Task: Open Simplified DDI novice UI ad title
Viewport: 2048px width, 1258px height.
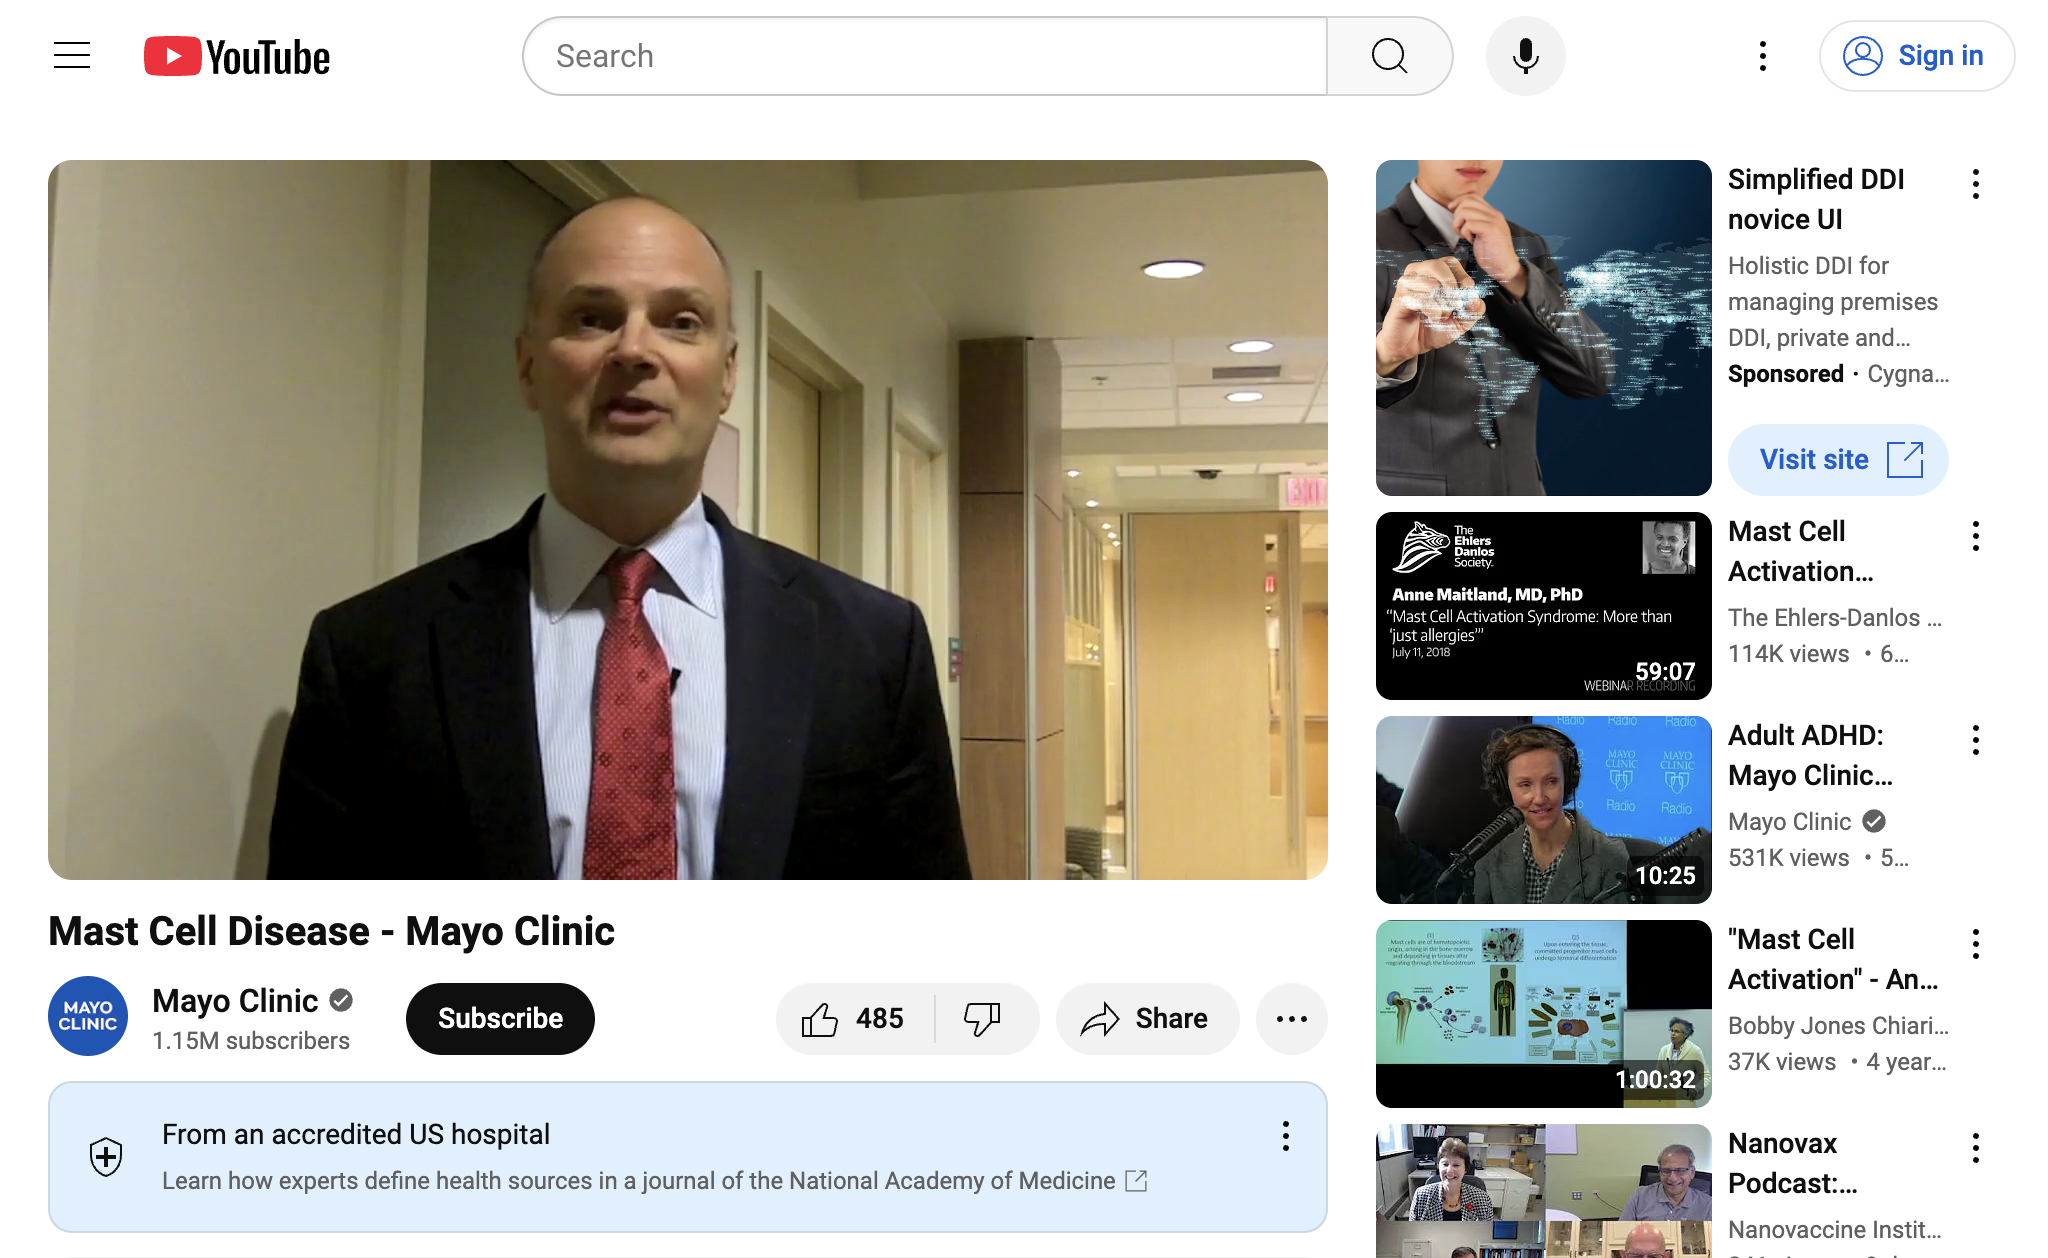Action: click(x=1816, y=199)
